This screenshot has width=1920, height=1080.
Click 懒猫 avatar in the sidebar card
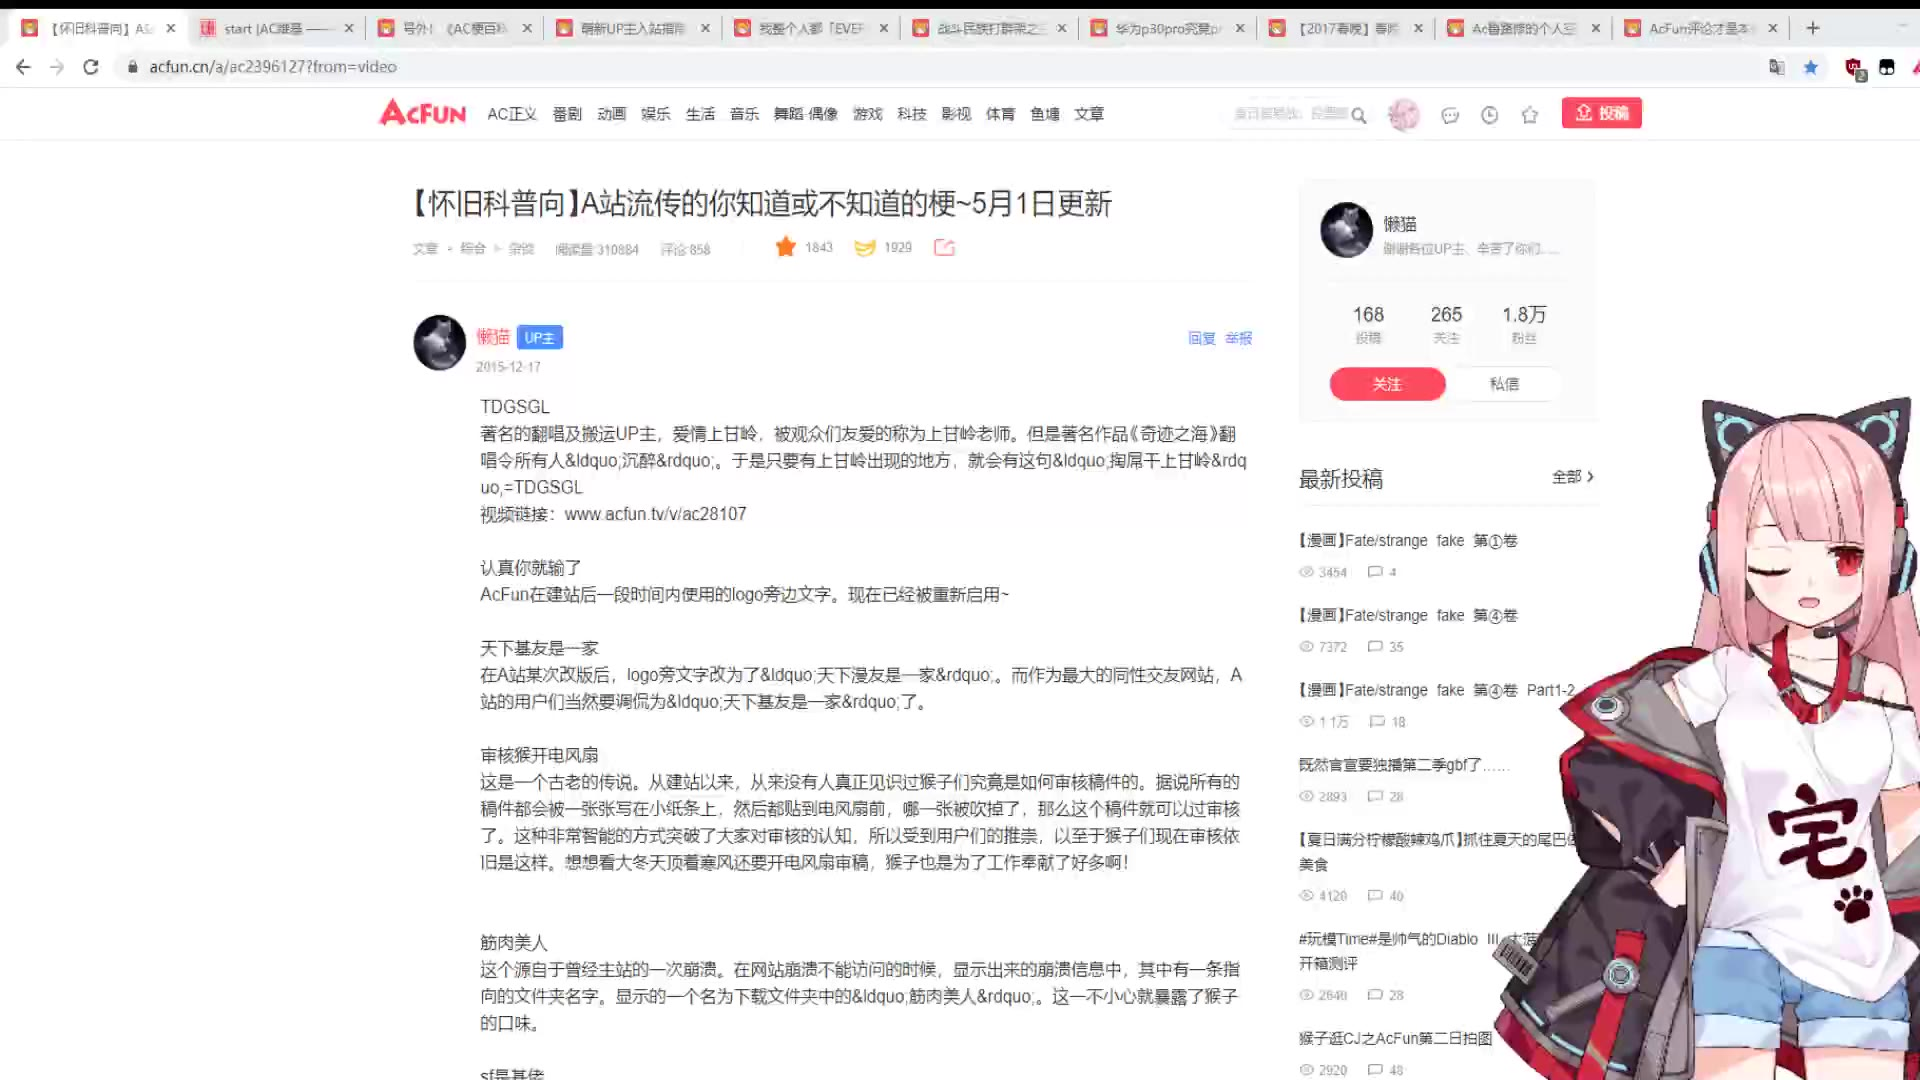[x=1347, y=230]
